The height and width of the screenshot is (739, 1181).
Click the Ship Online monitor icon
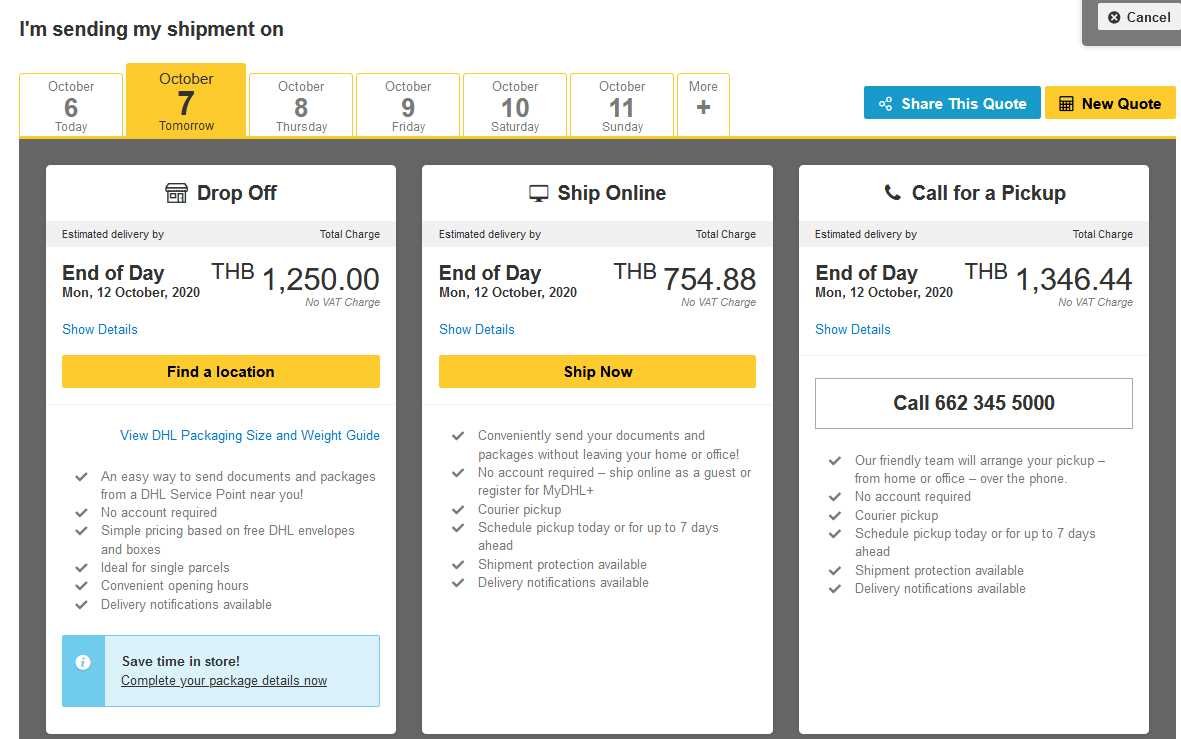click(x=539, y=193)
